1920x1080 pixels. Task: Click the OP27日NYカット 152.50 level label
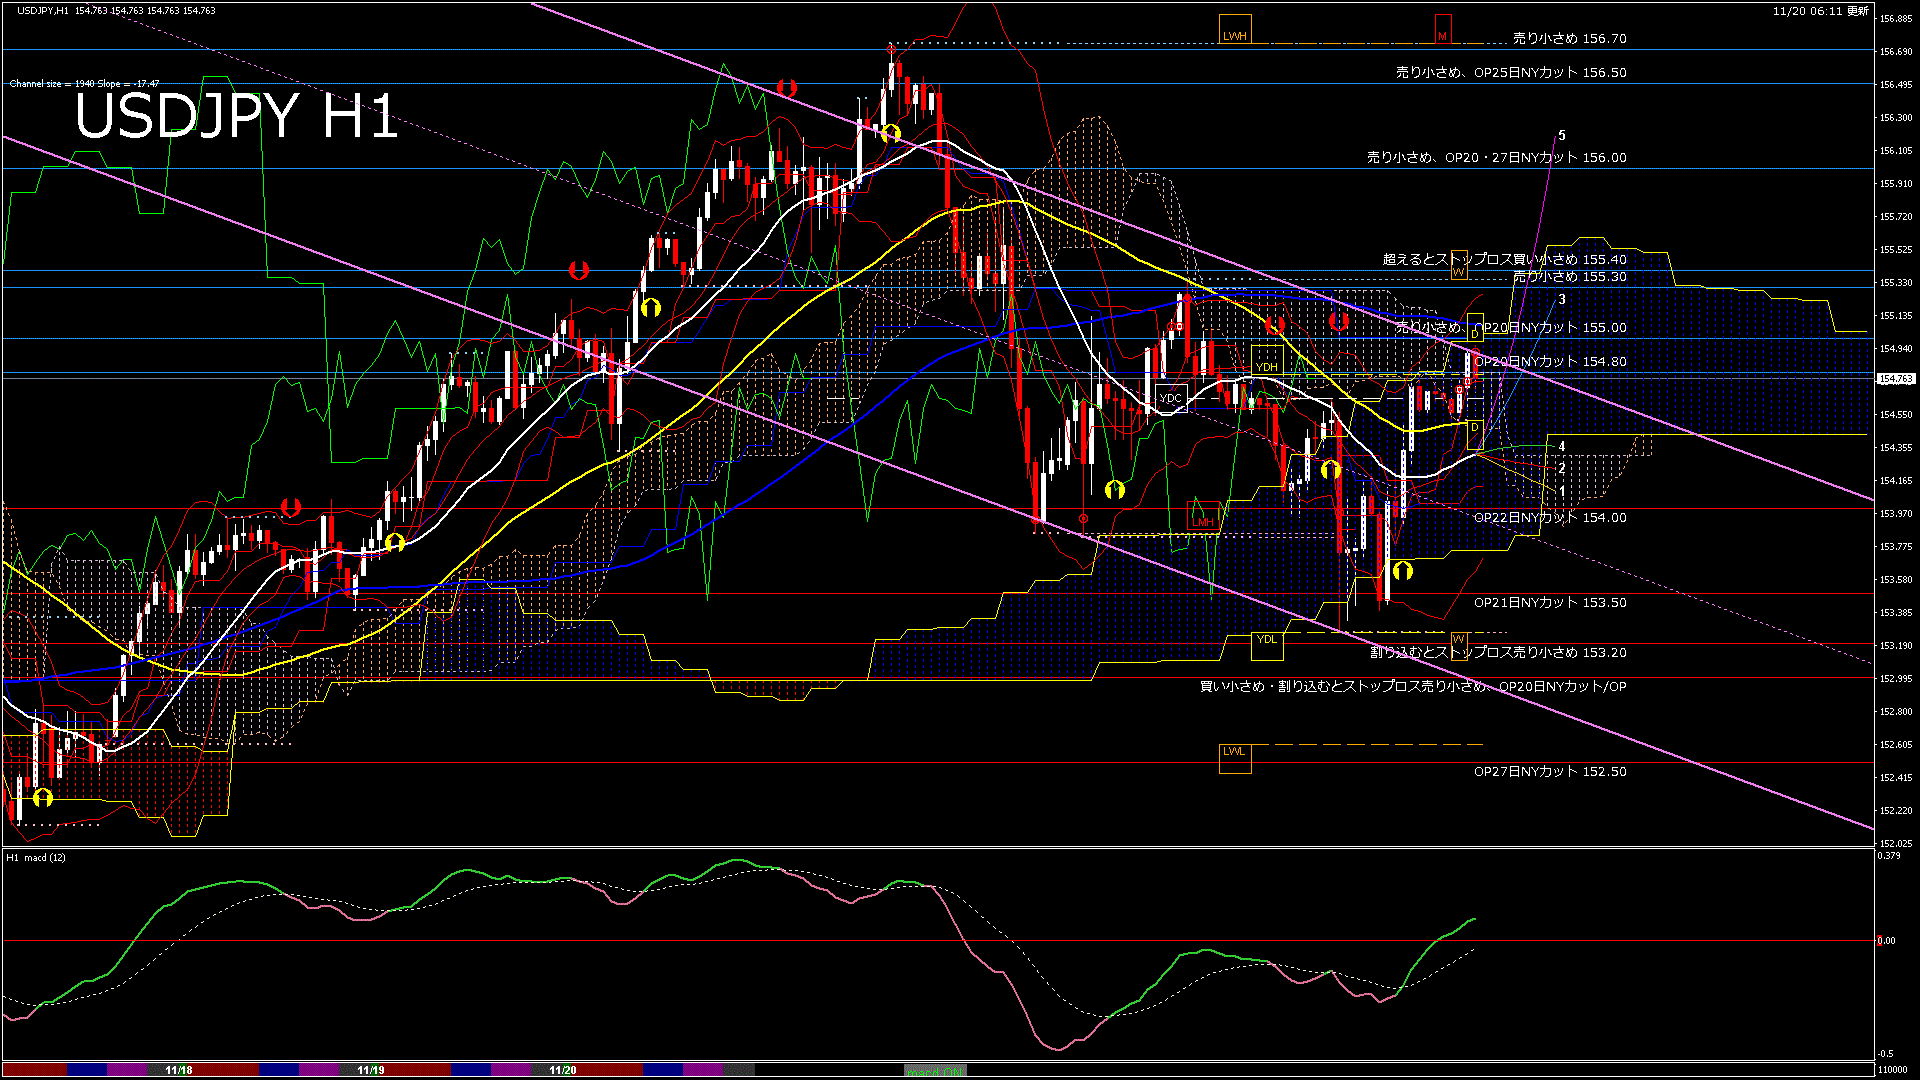click(x=1550, y=772)
